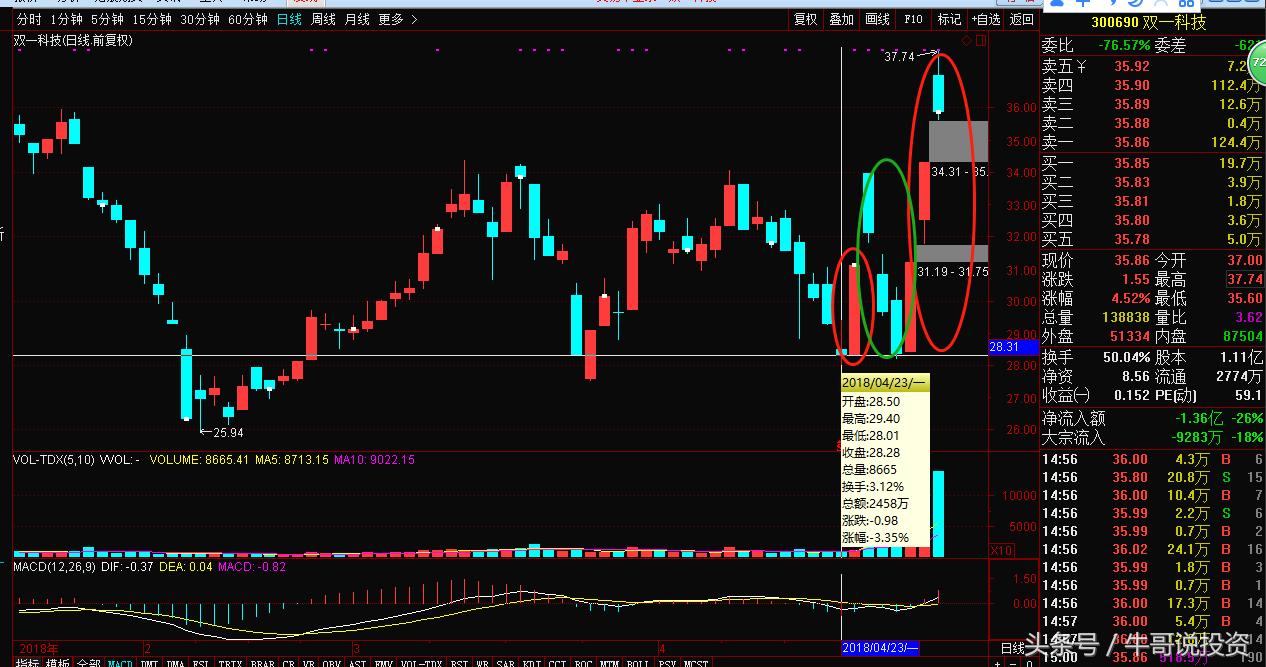
Task: Click the 2018/04/23 date marker on time axis
Action: [x=880, y=647]
